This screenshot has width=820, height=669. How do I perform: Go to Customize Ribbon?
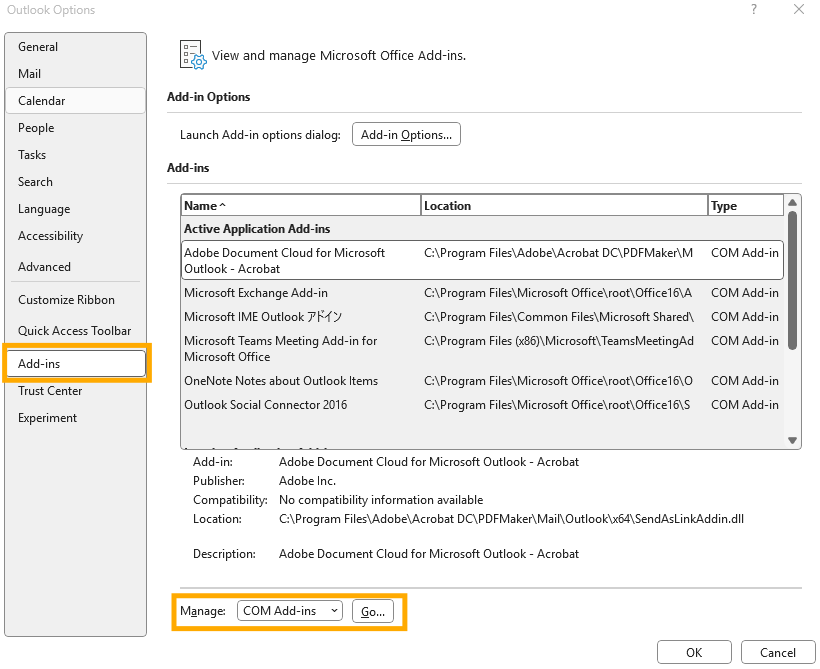click(75, 300)
